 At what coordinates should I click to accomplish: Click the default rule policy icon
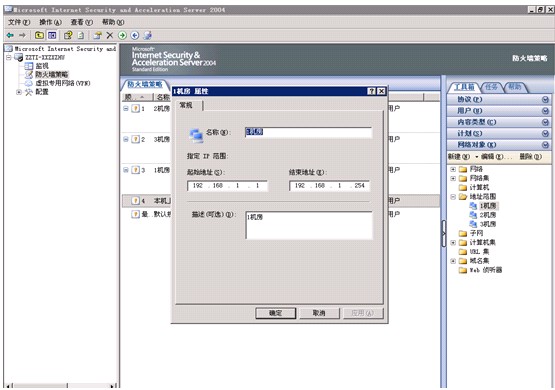(135, 214)
